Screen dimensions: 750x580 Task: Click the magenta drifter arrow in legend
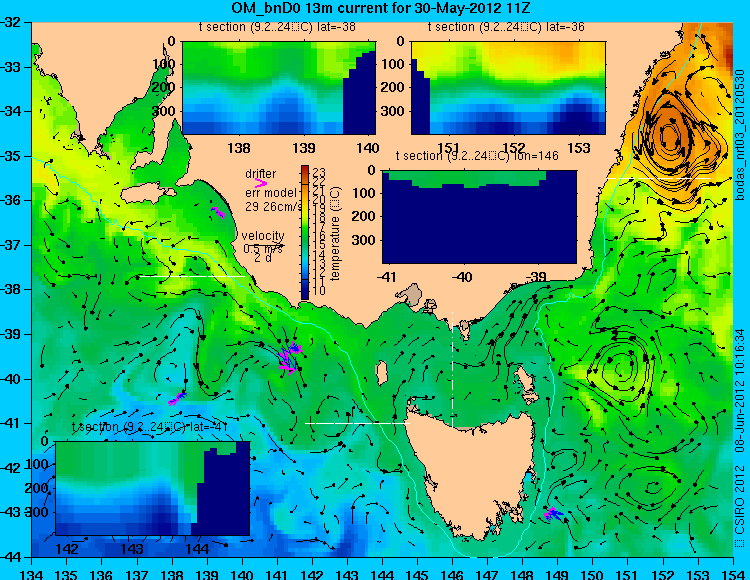[260, 183]
